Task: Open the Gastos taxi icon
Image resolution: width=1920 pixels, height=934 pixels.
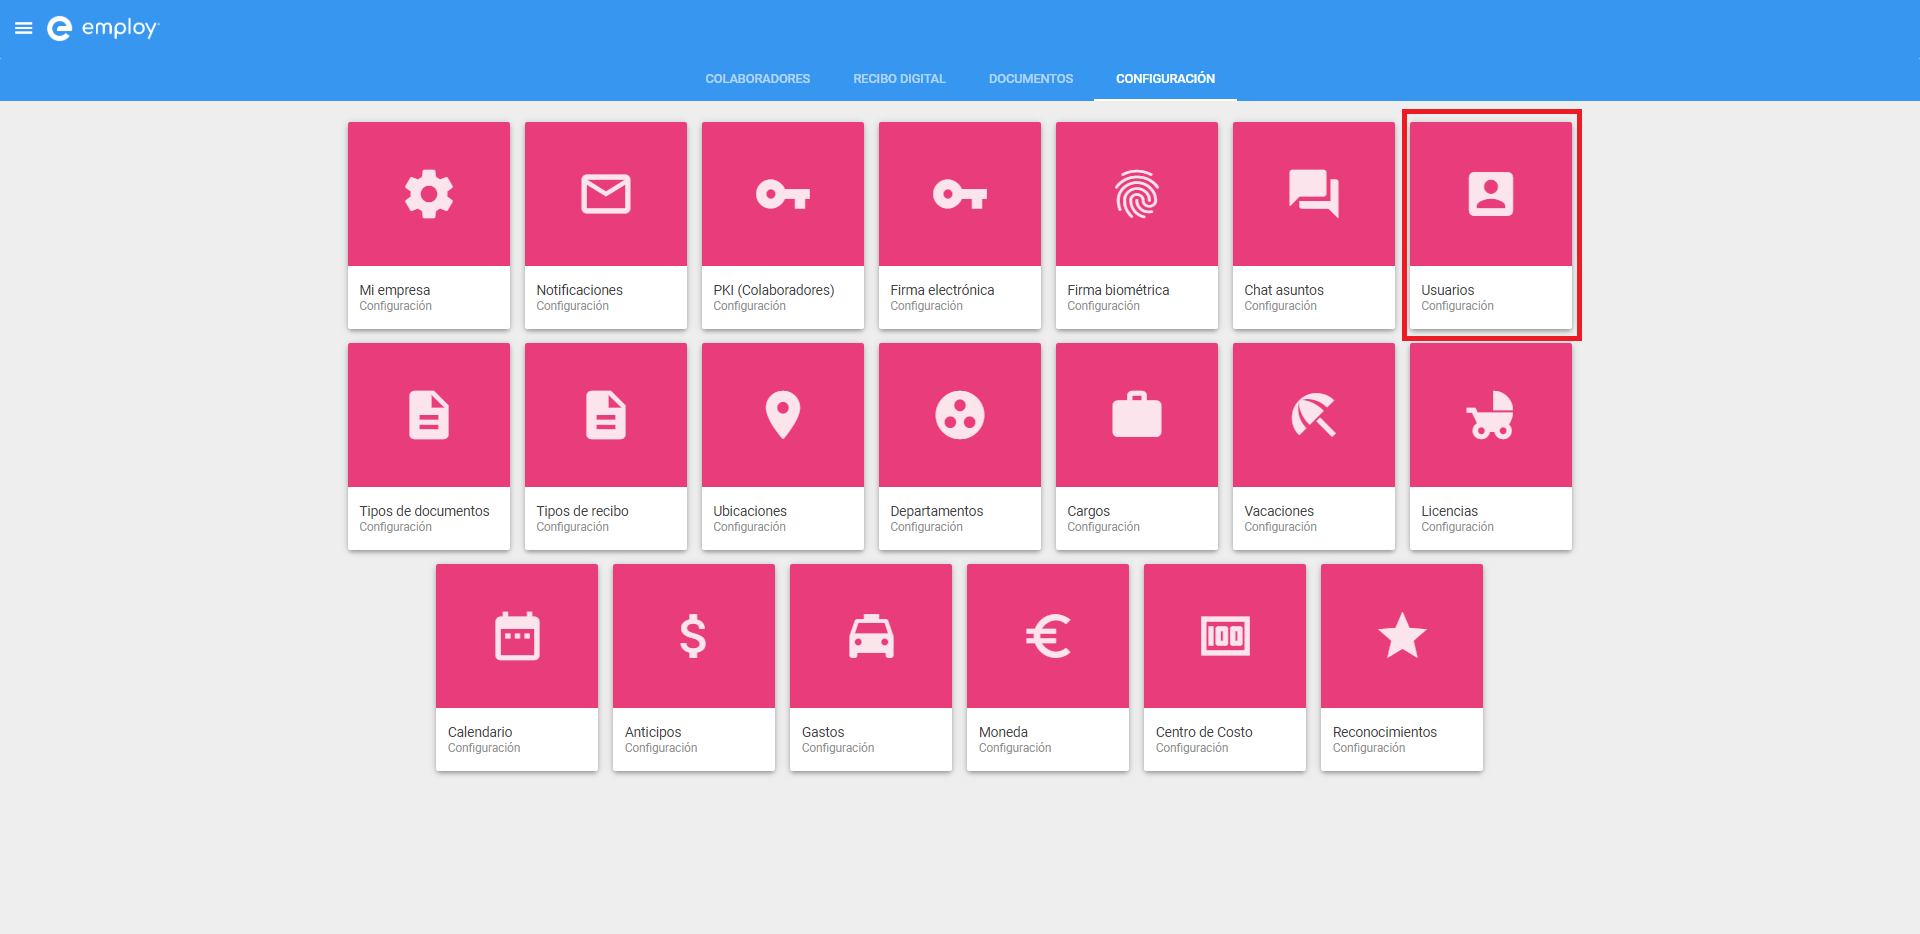Action: tap(871, 636)
